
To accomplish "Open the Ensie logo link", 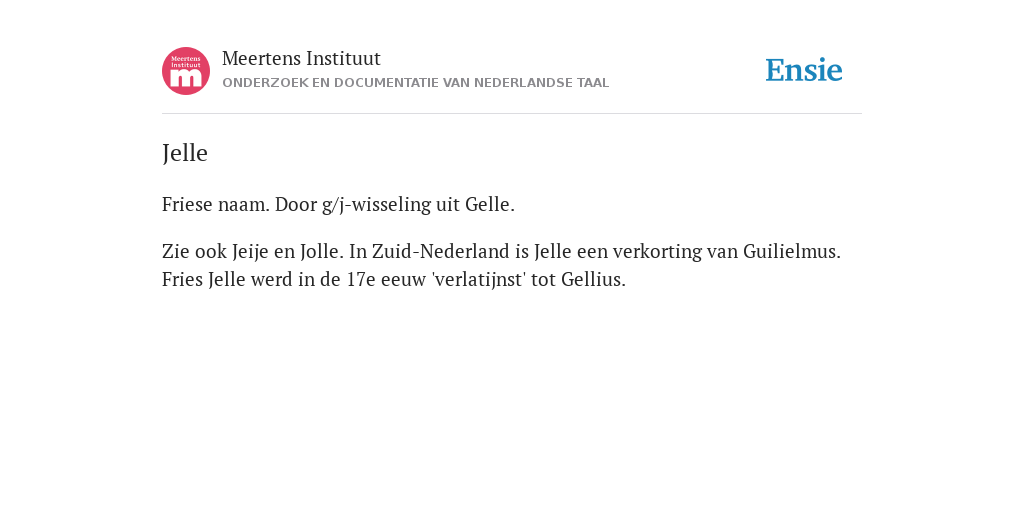I will 804,71.
